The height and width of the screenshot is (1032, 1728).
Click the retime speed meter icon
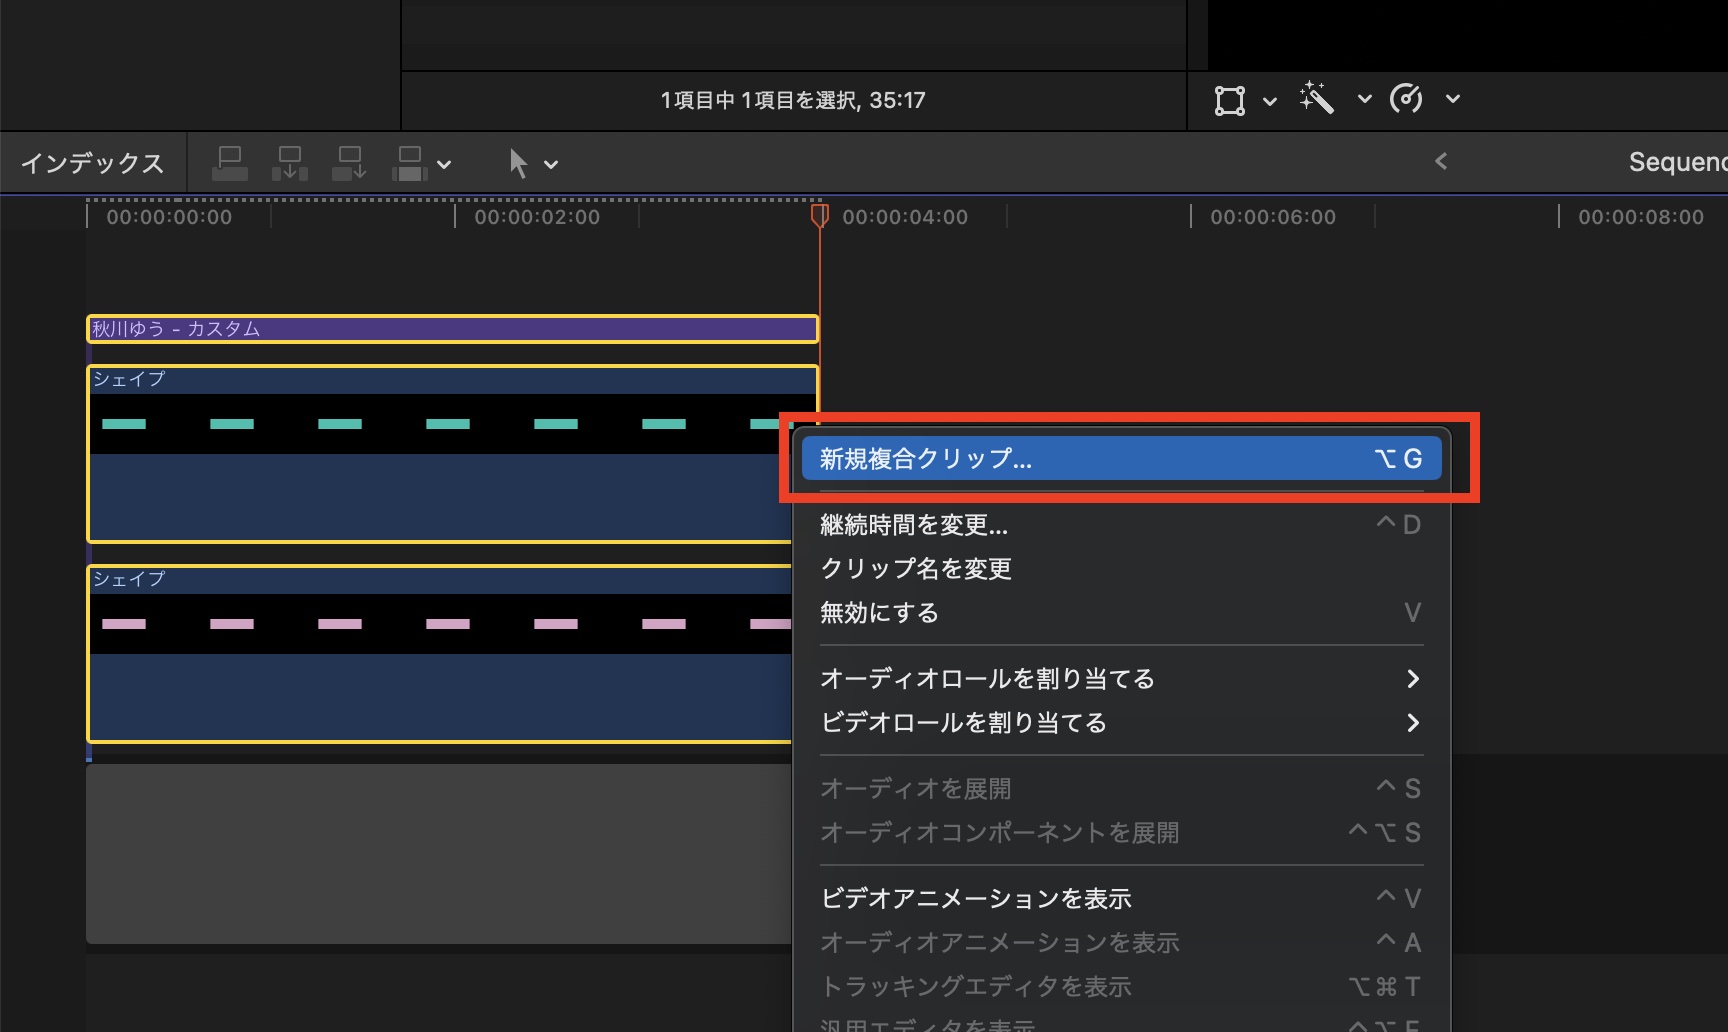click(x=1406, y=99)
